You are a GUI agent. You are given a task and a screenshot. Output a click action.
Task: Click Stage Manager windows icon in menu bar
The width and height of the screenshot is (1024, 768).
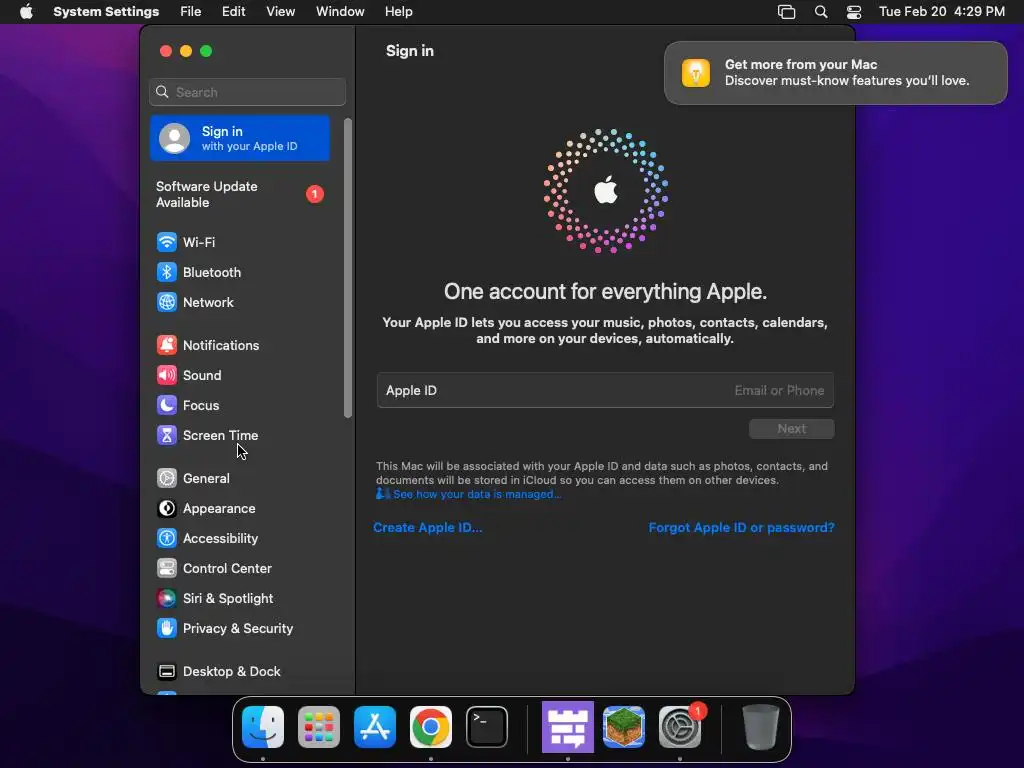786,12
